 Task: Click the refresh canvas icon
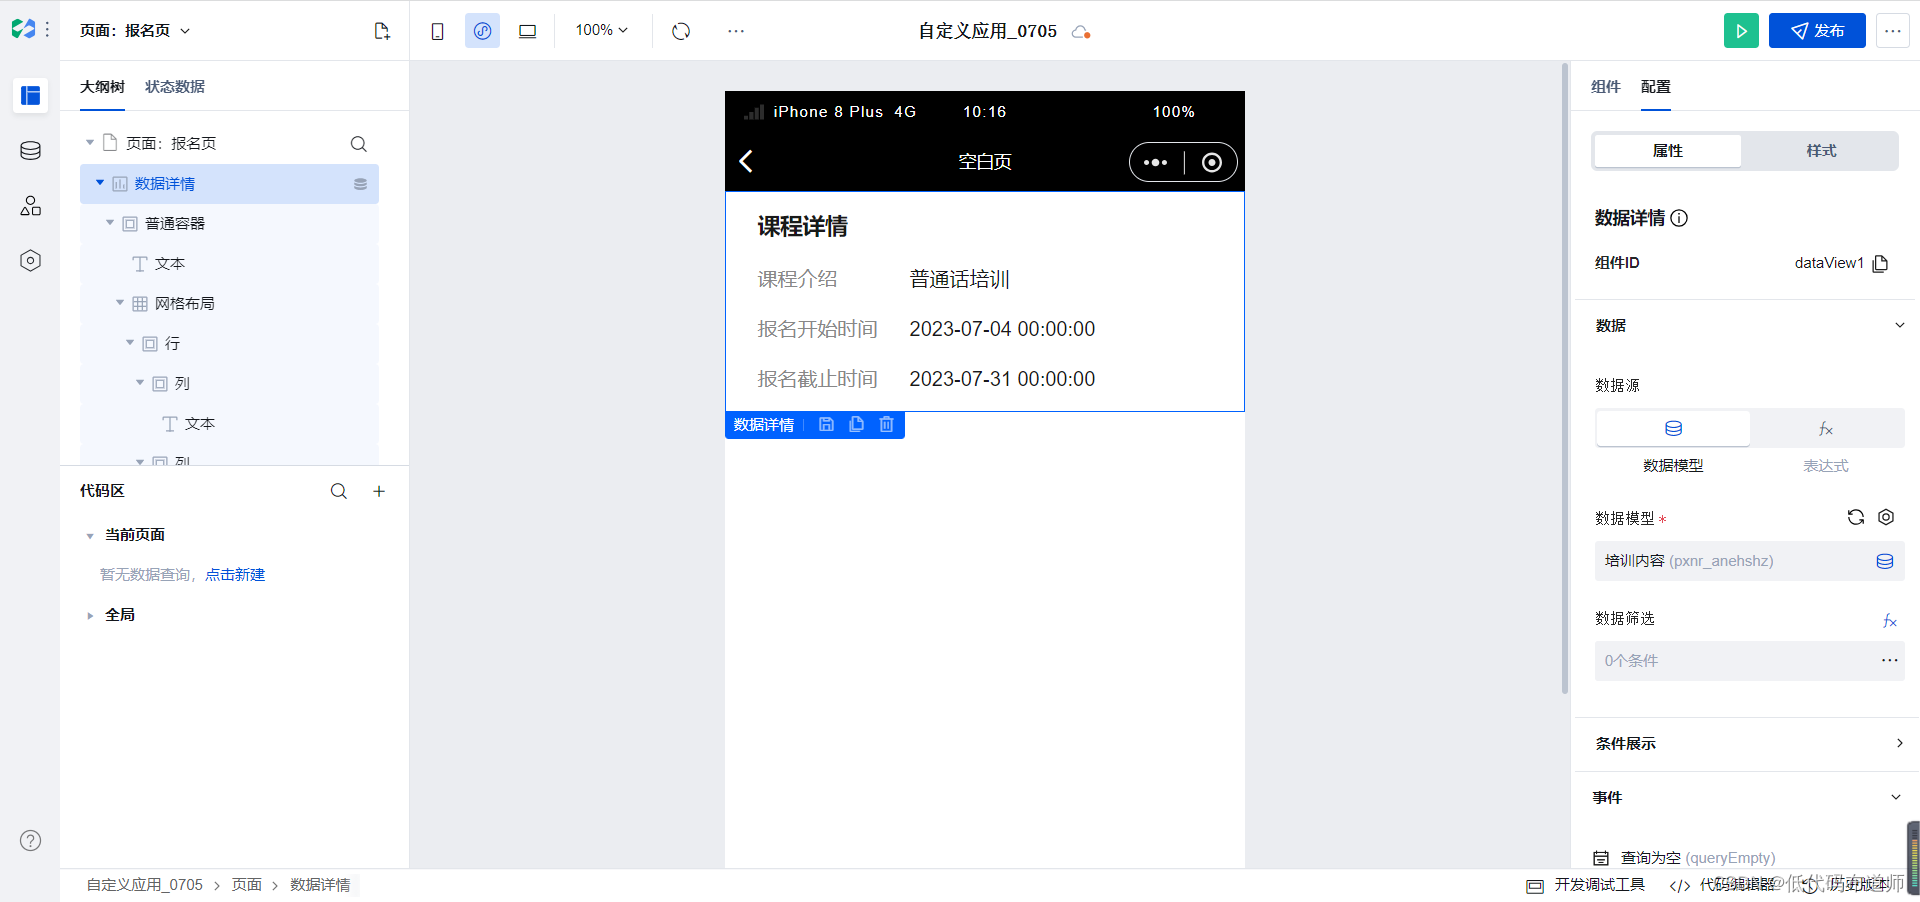click(681, 31)
